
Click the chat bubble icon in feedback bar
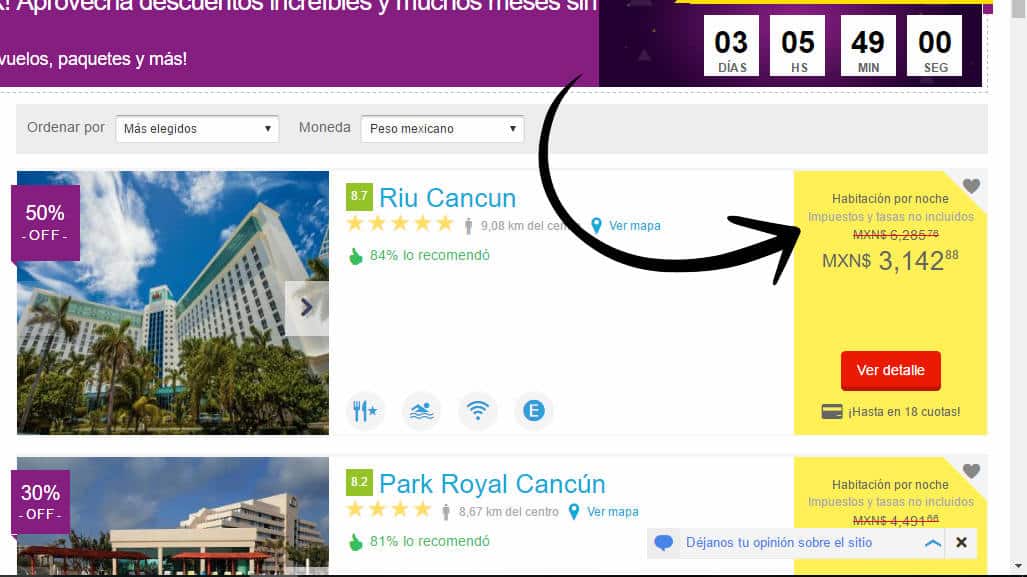point(663,543)
